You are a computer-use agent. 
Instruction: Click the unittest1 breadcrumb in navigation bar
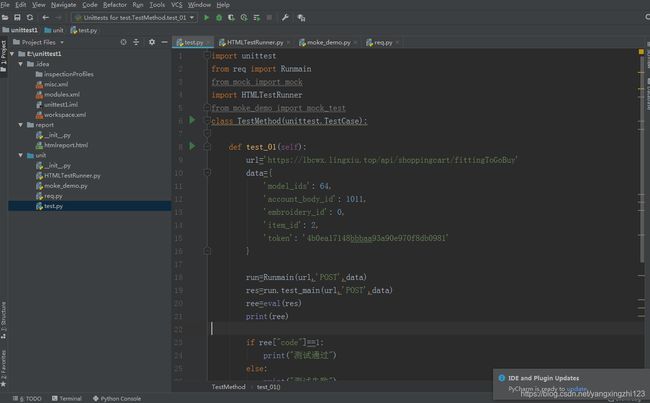click(20, 30)
